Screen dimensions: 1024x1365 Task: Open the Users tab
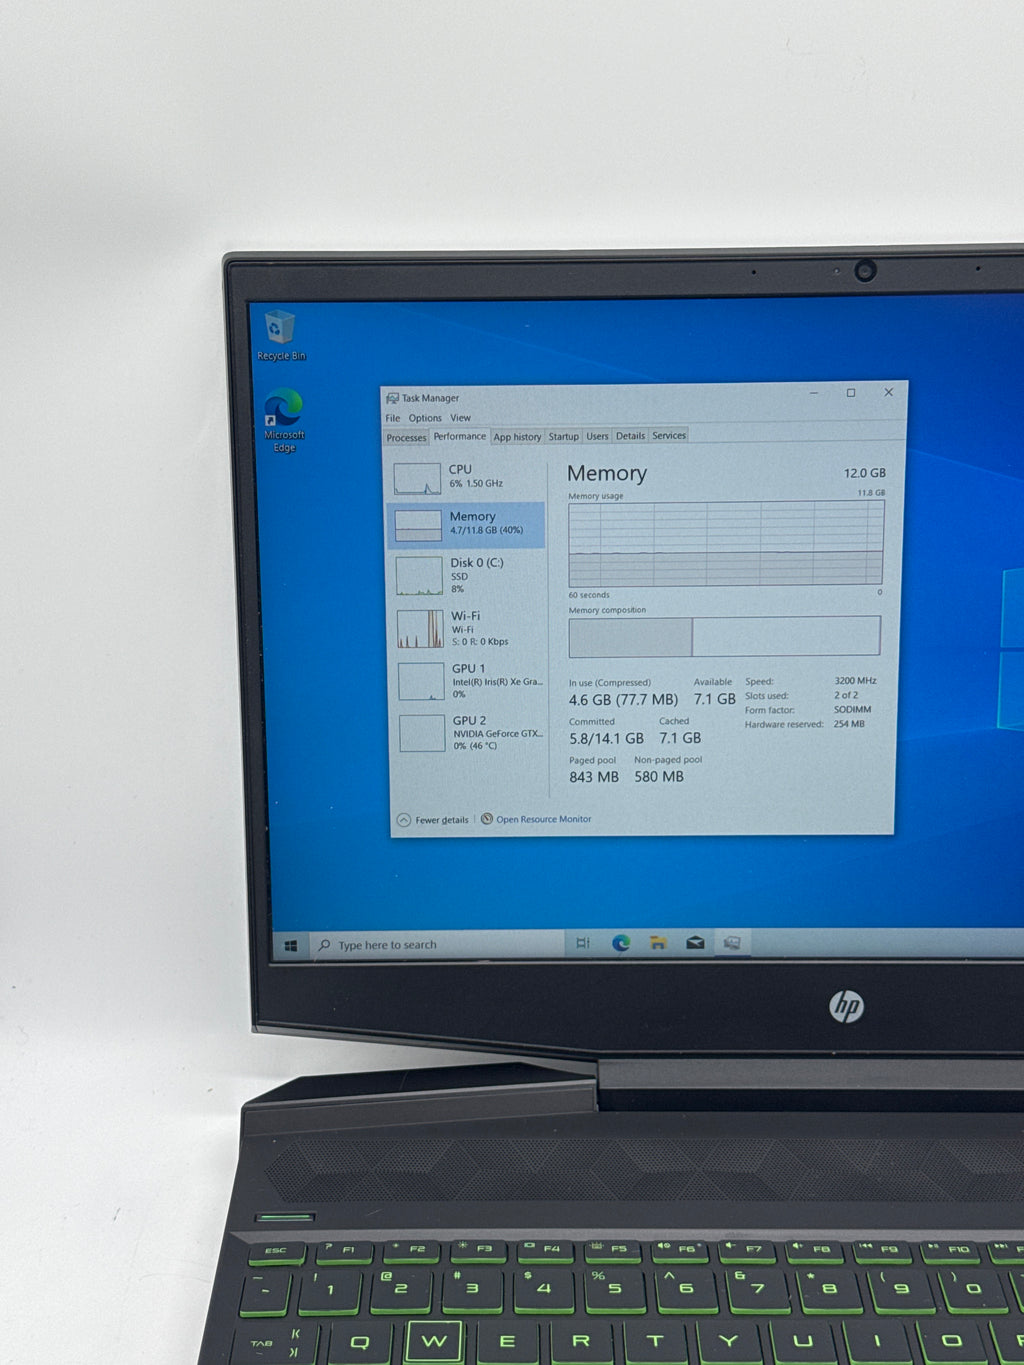tap(597, 436)
